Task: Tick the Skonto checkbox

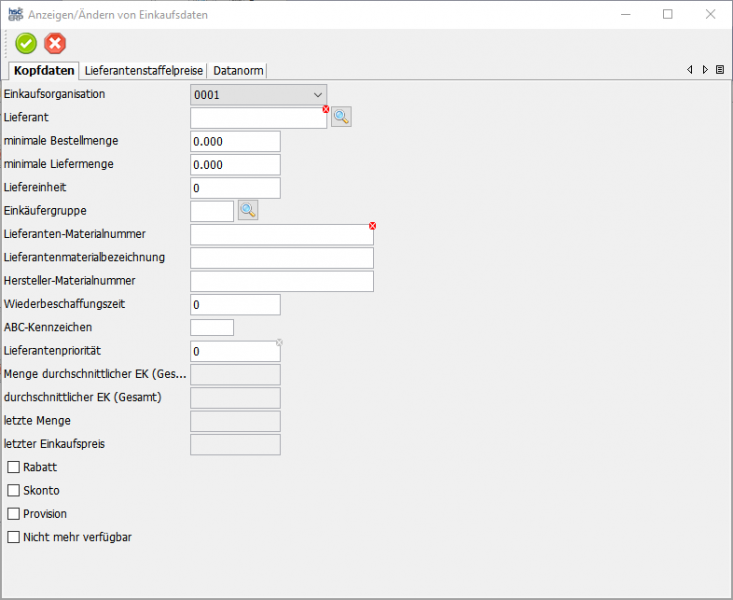Action: [14, 490]
